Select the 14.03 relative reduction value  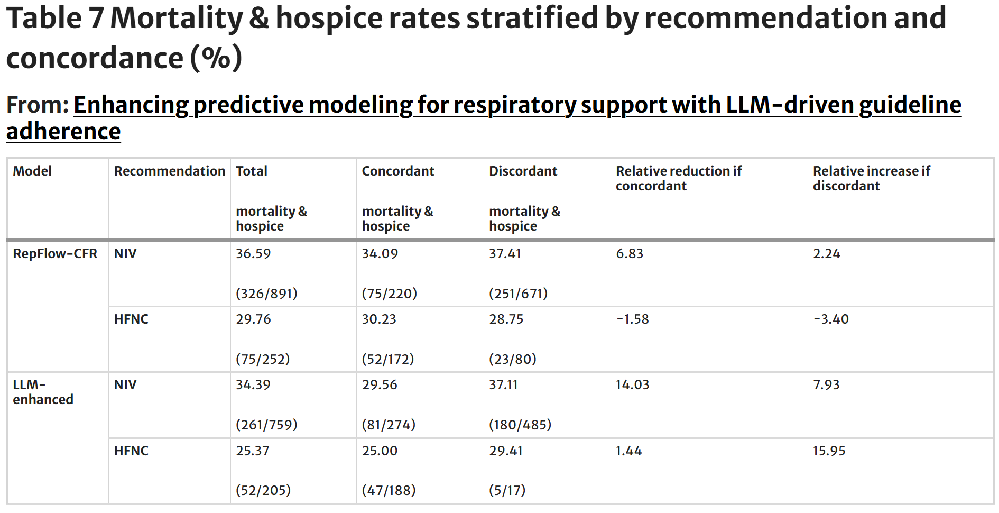pos(633,384)
